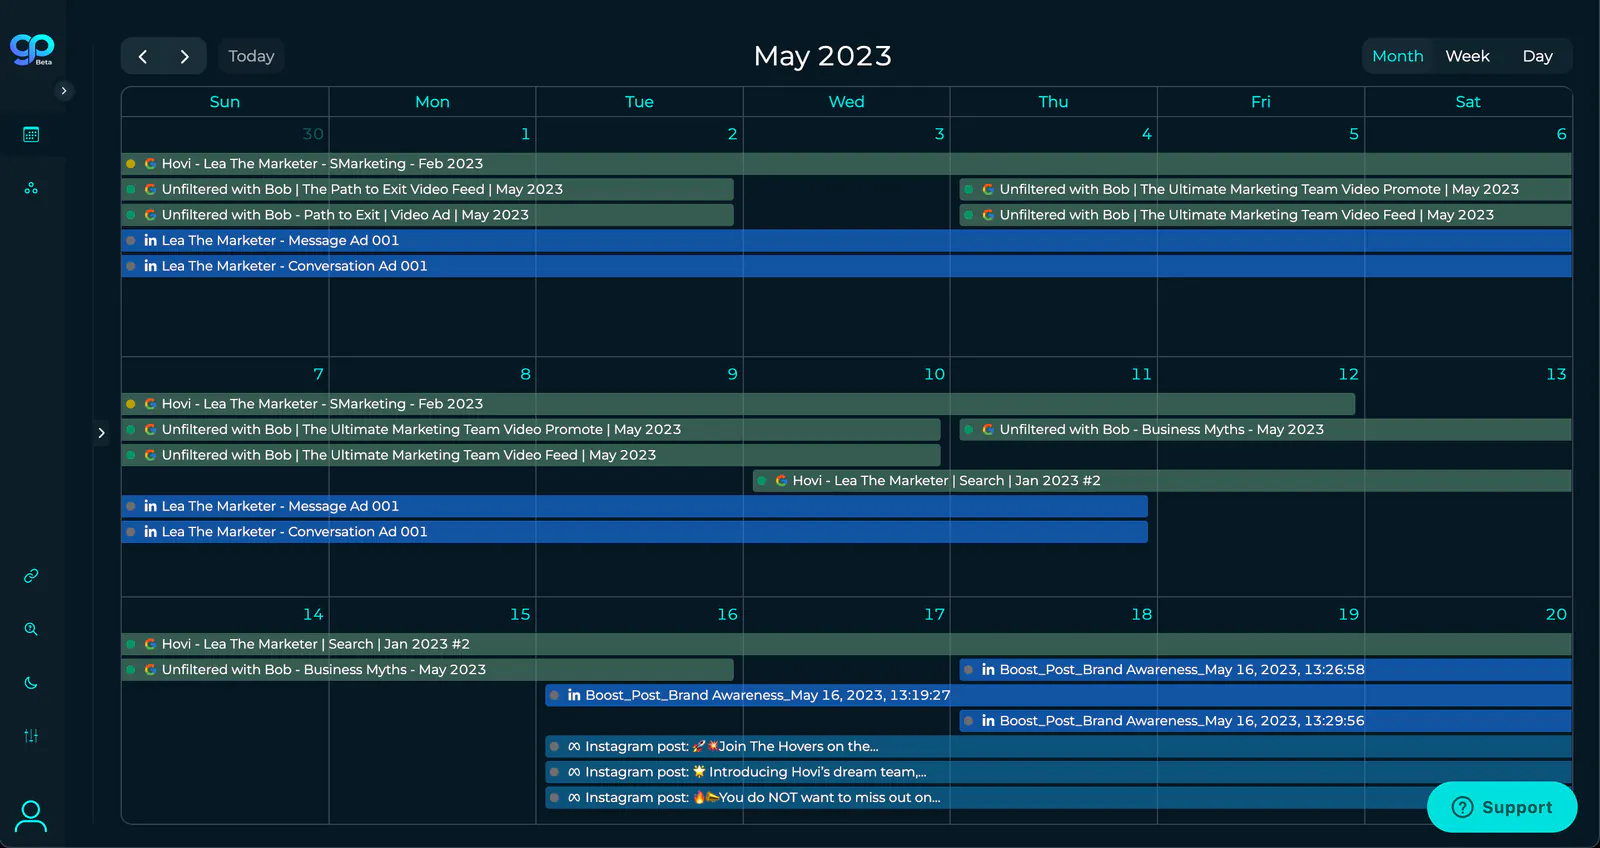Click LinkedIn icon on Boost_Post 13:29:56 event
The image size is (1600, 848).
coord(988,721)
